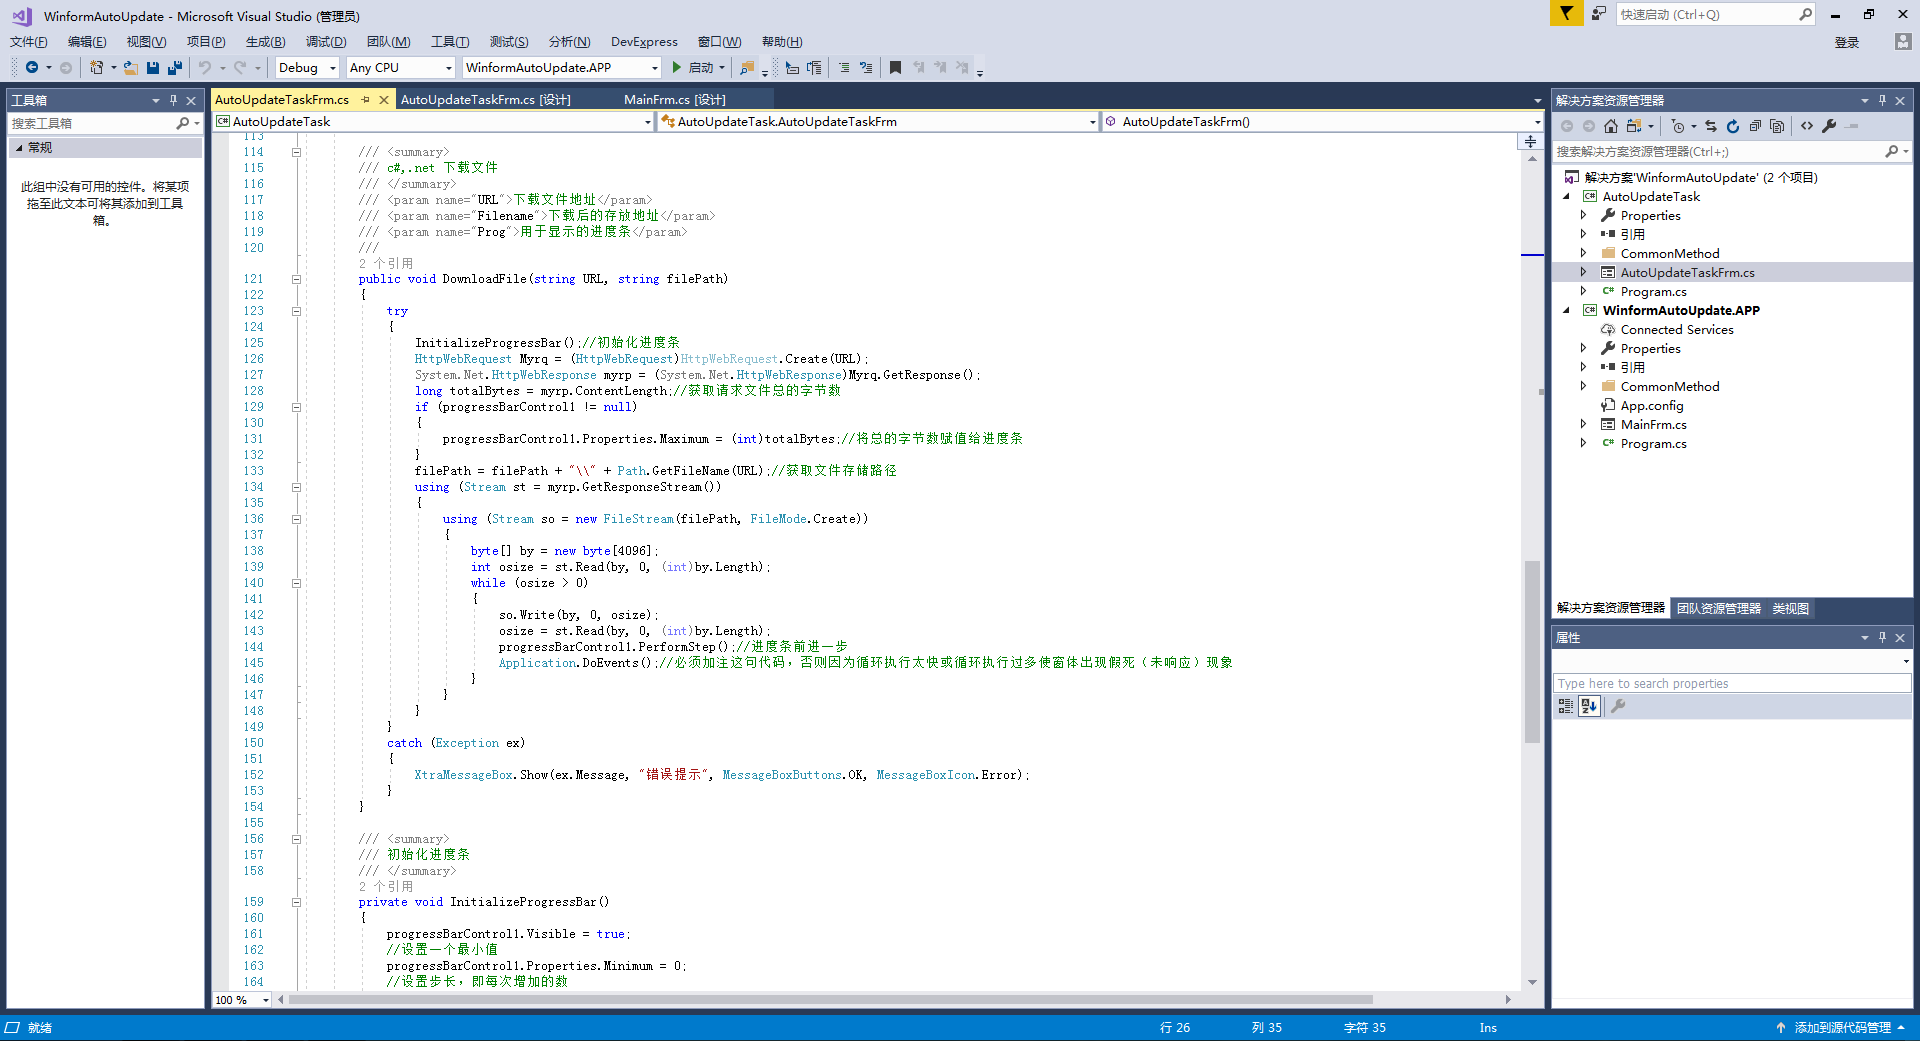Expand the AutoUpdateTaskFrm.cs node in Solution Explorer
The width and height of the screenshot is (1920, 1041).
tap(1583, 272)
